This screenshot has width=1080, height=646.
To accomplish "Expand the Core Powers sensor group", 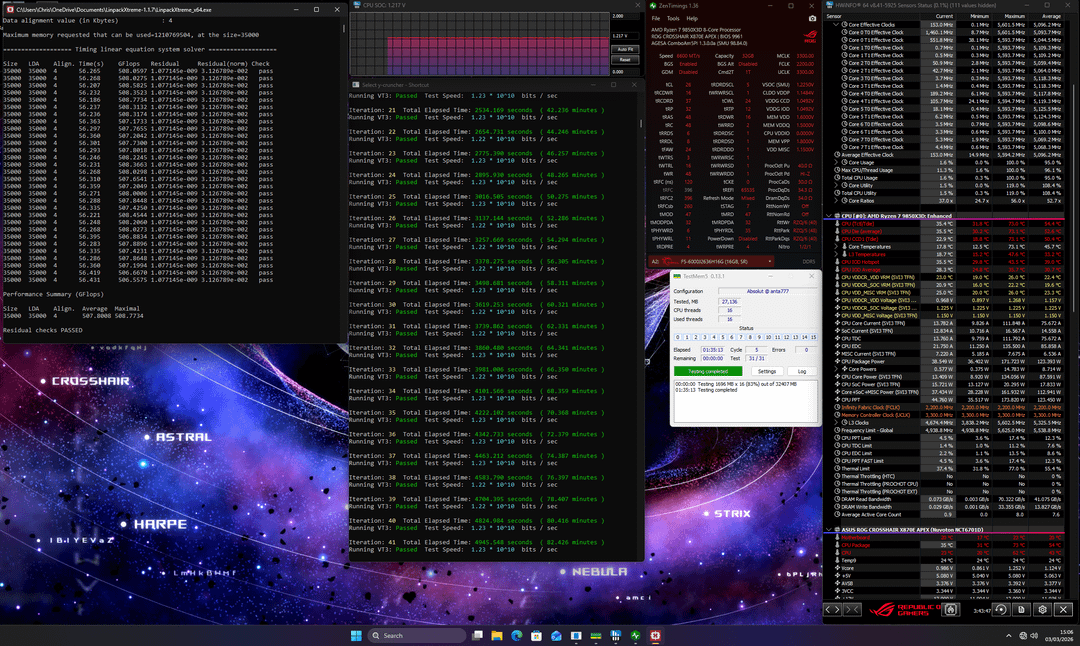I will [x=838, y=368].
